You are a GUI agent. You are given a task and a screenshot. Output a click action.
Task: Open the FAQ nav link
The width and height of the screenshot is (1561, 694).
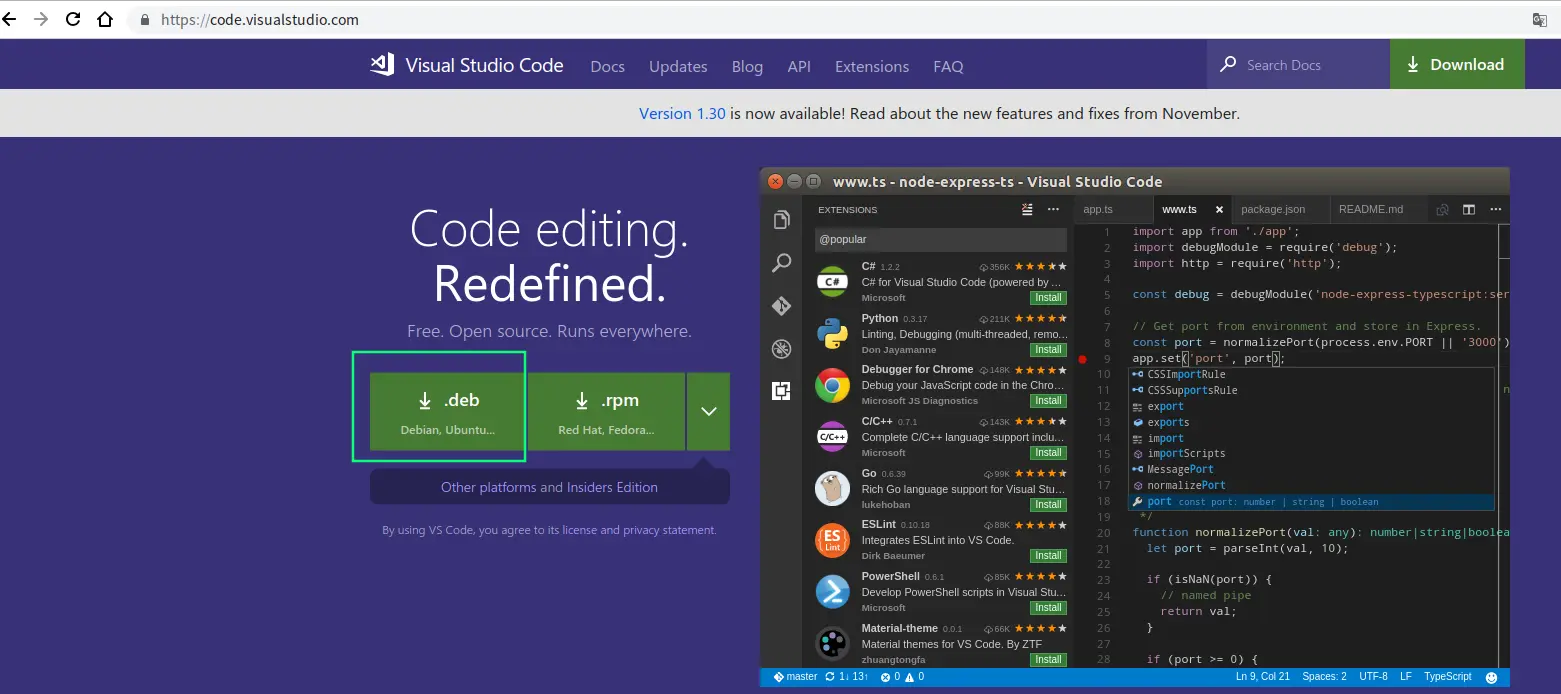click(948, 66)
